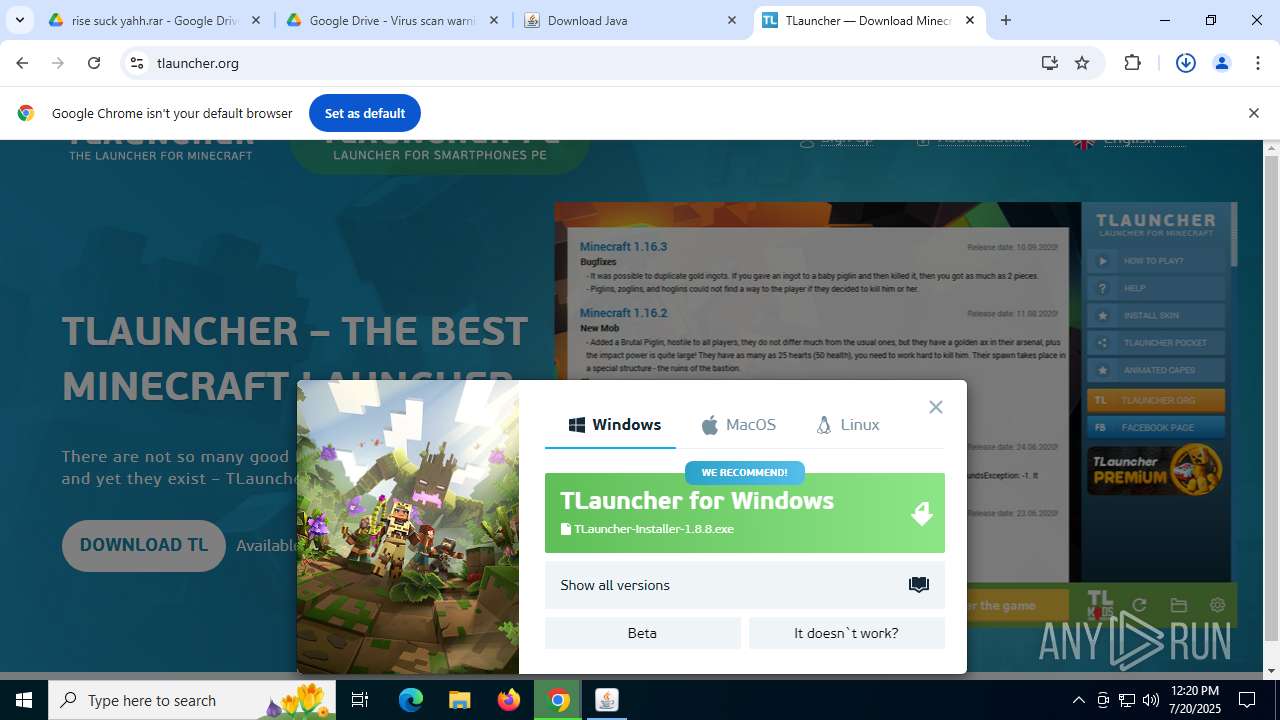The image size is (1280, 720).
Task: Click TLauncher Premium banner
Action: pos(1156,469)
